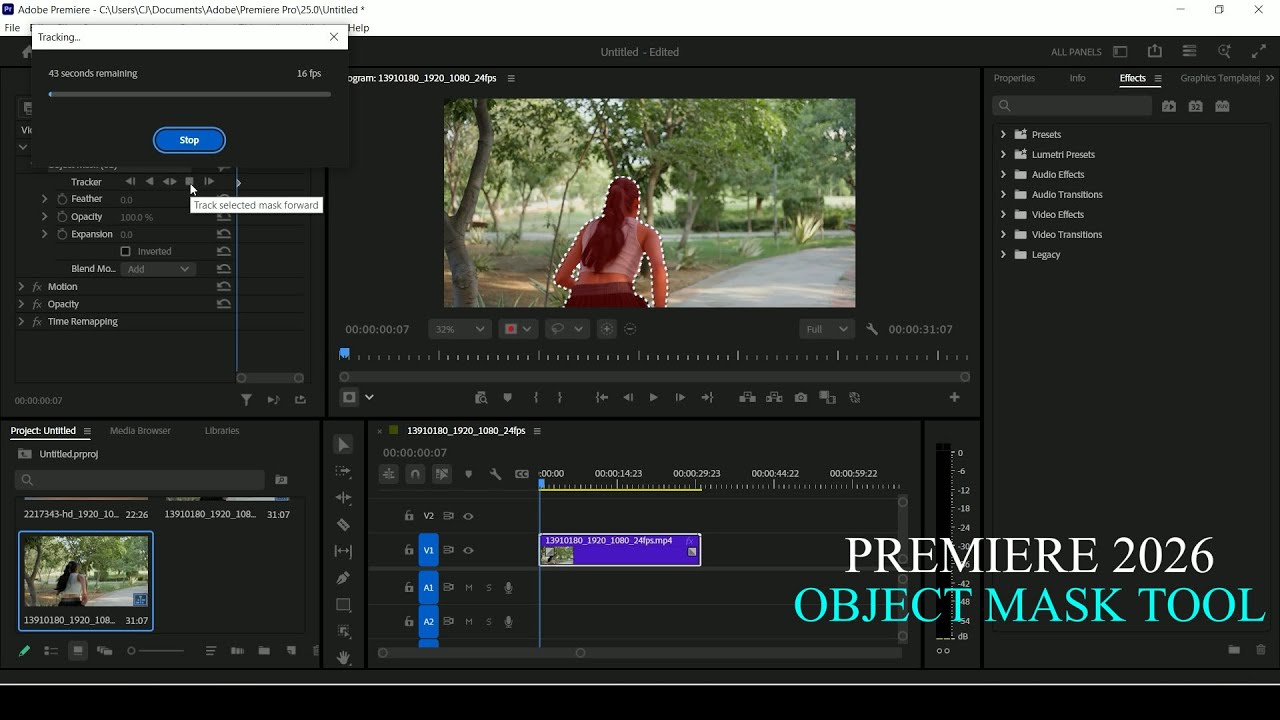The width and height of the screenshot is (1280, 720).
Task: Select the Ripple Edit tool
Action: coord(343,498)
